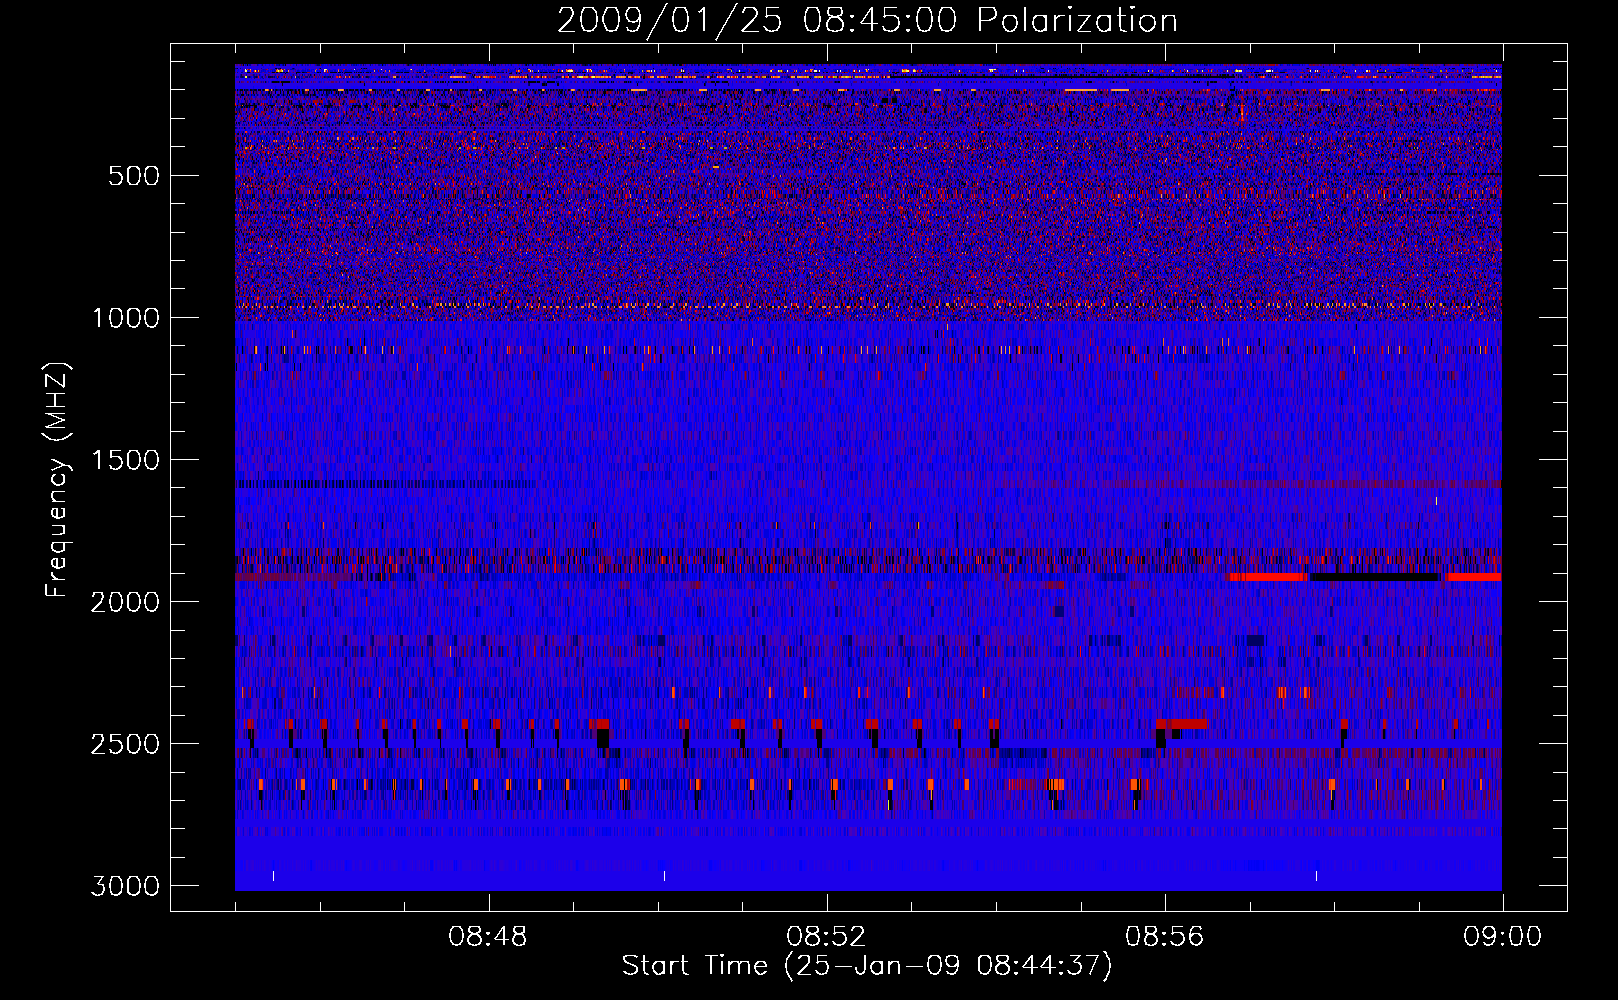Click the red bar near 2430 MHz after 08:56
The image size is (1618, 1000).
tap(1183, 724)
